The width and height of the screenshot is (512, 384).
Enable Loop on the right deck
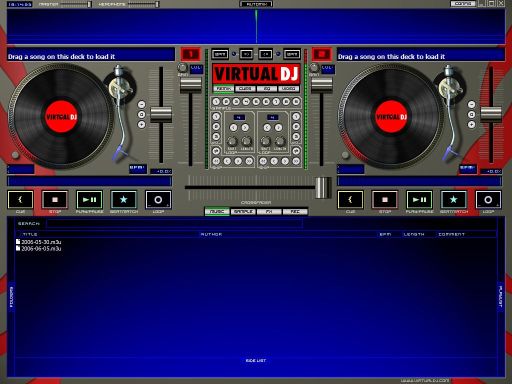tap(488, 200)
